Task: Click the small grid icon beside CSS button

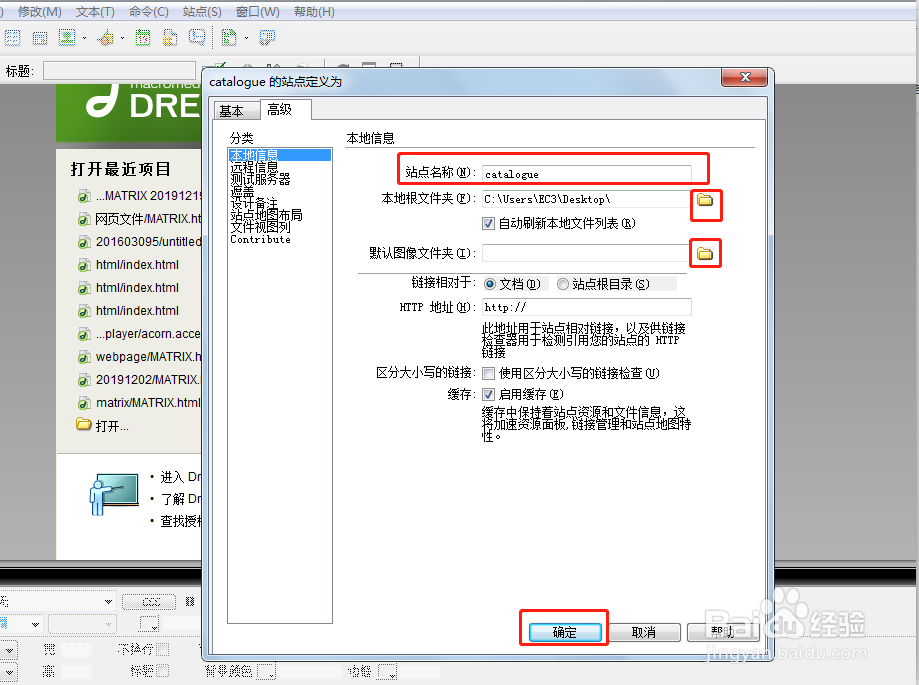Action: tap(189, 602)
